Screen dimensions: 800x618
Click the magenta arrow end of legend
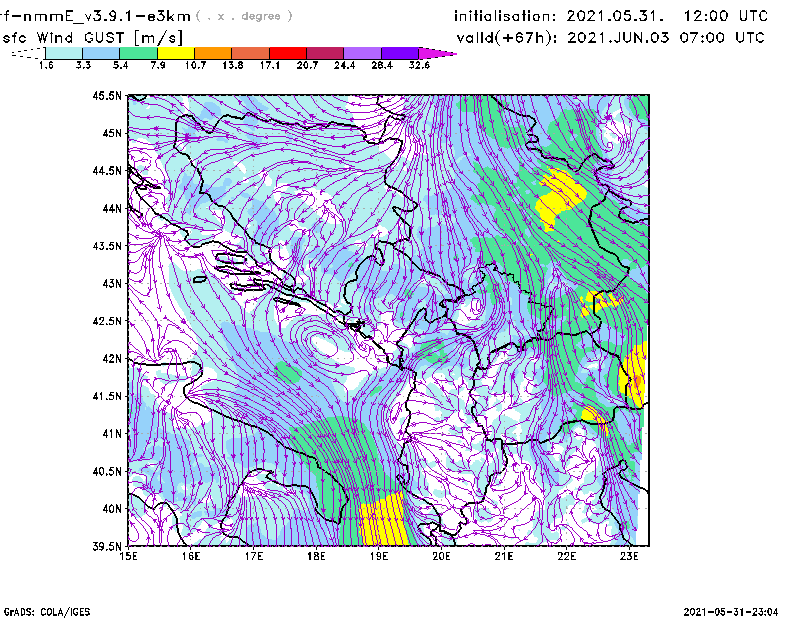click(437, 53)
